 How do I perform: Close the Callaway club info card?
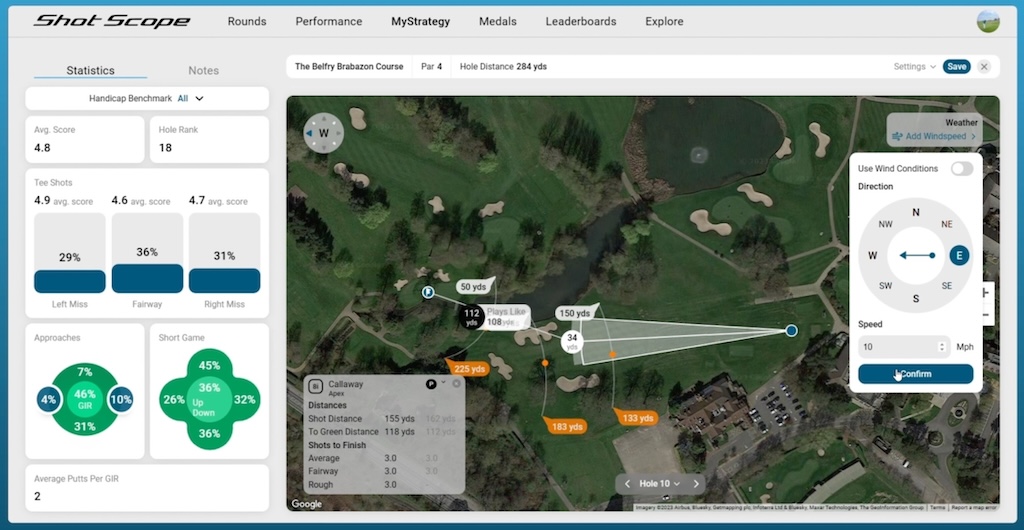[456, 383]
